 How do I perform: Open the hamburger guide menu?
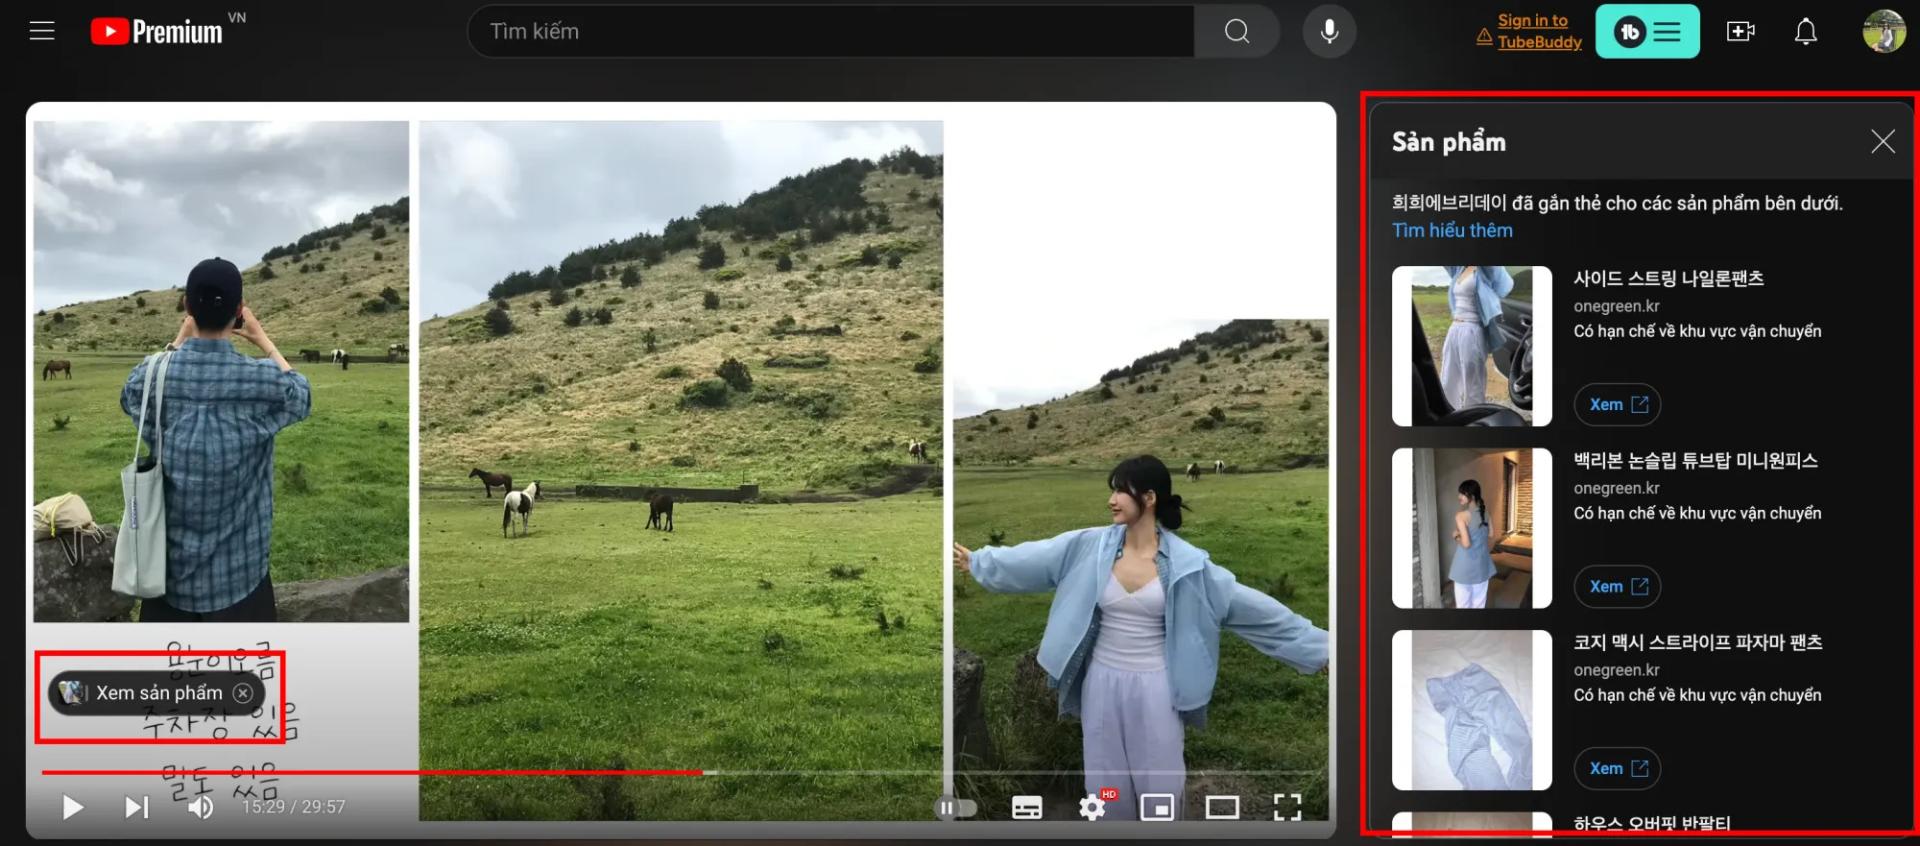coord(42,31)
